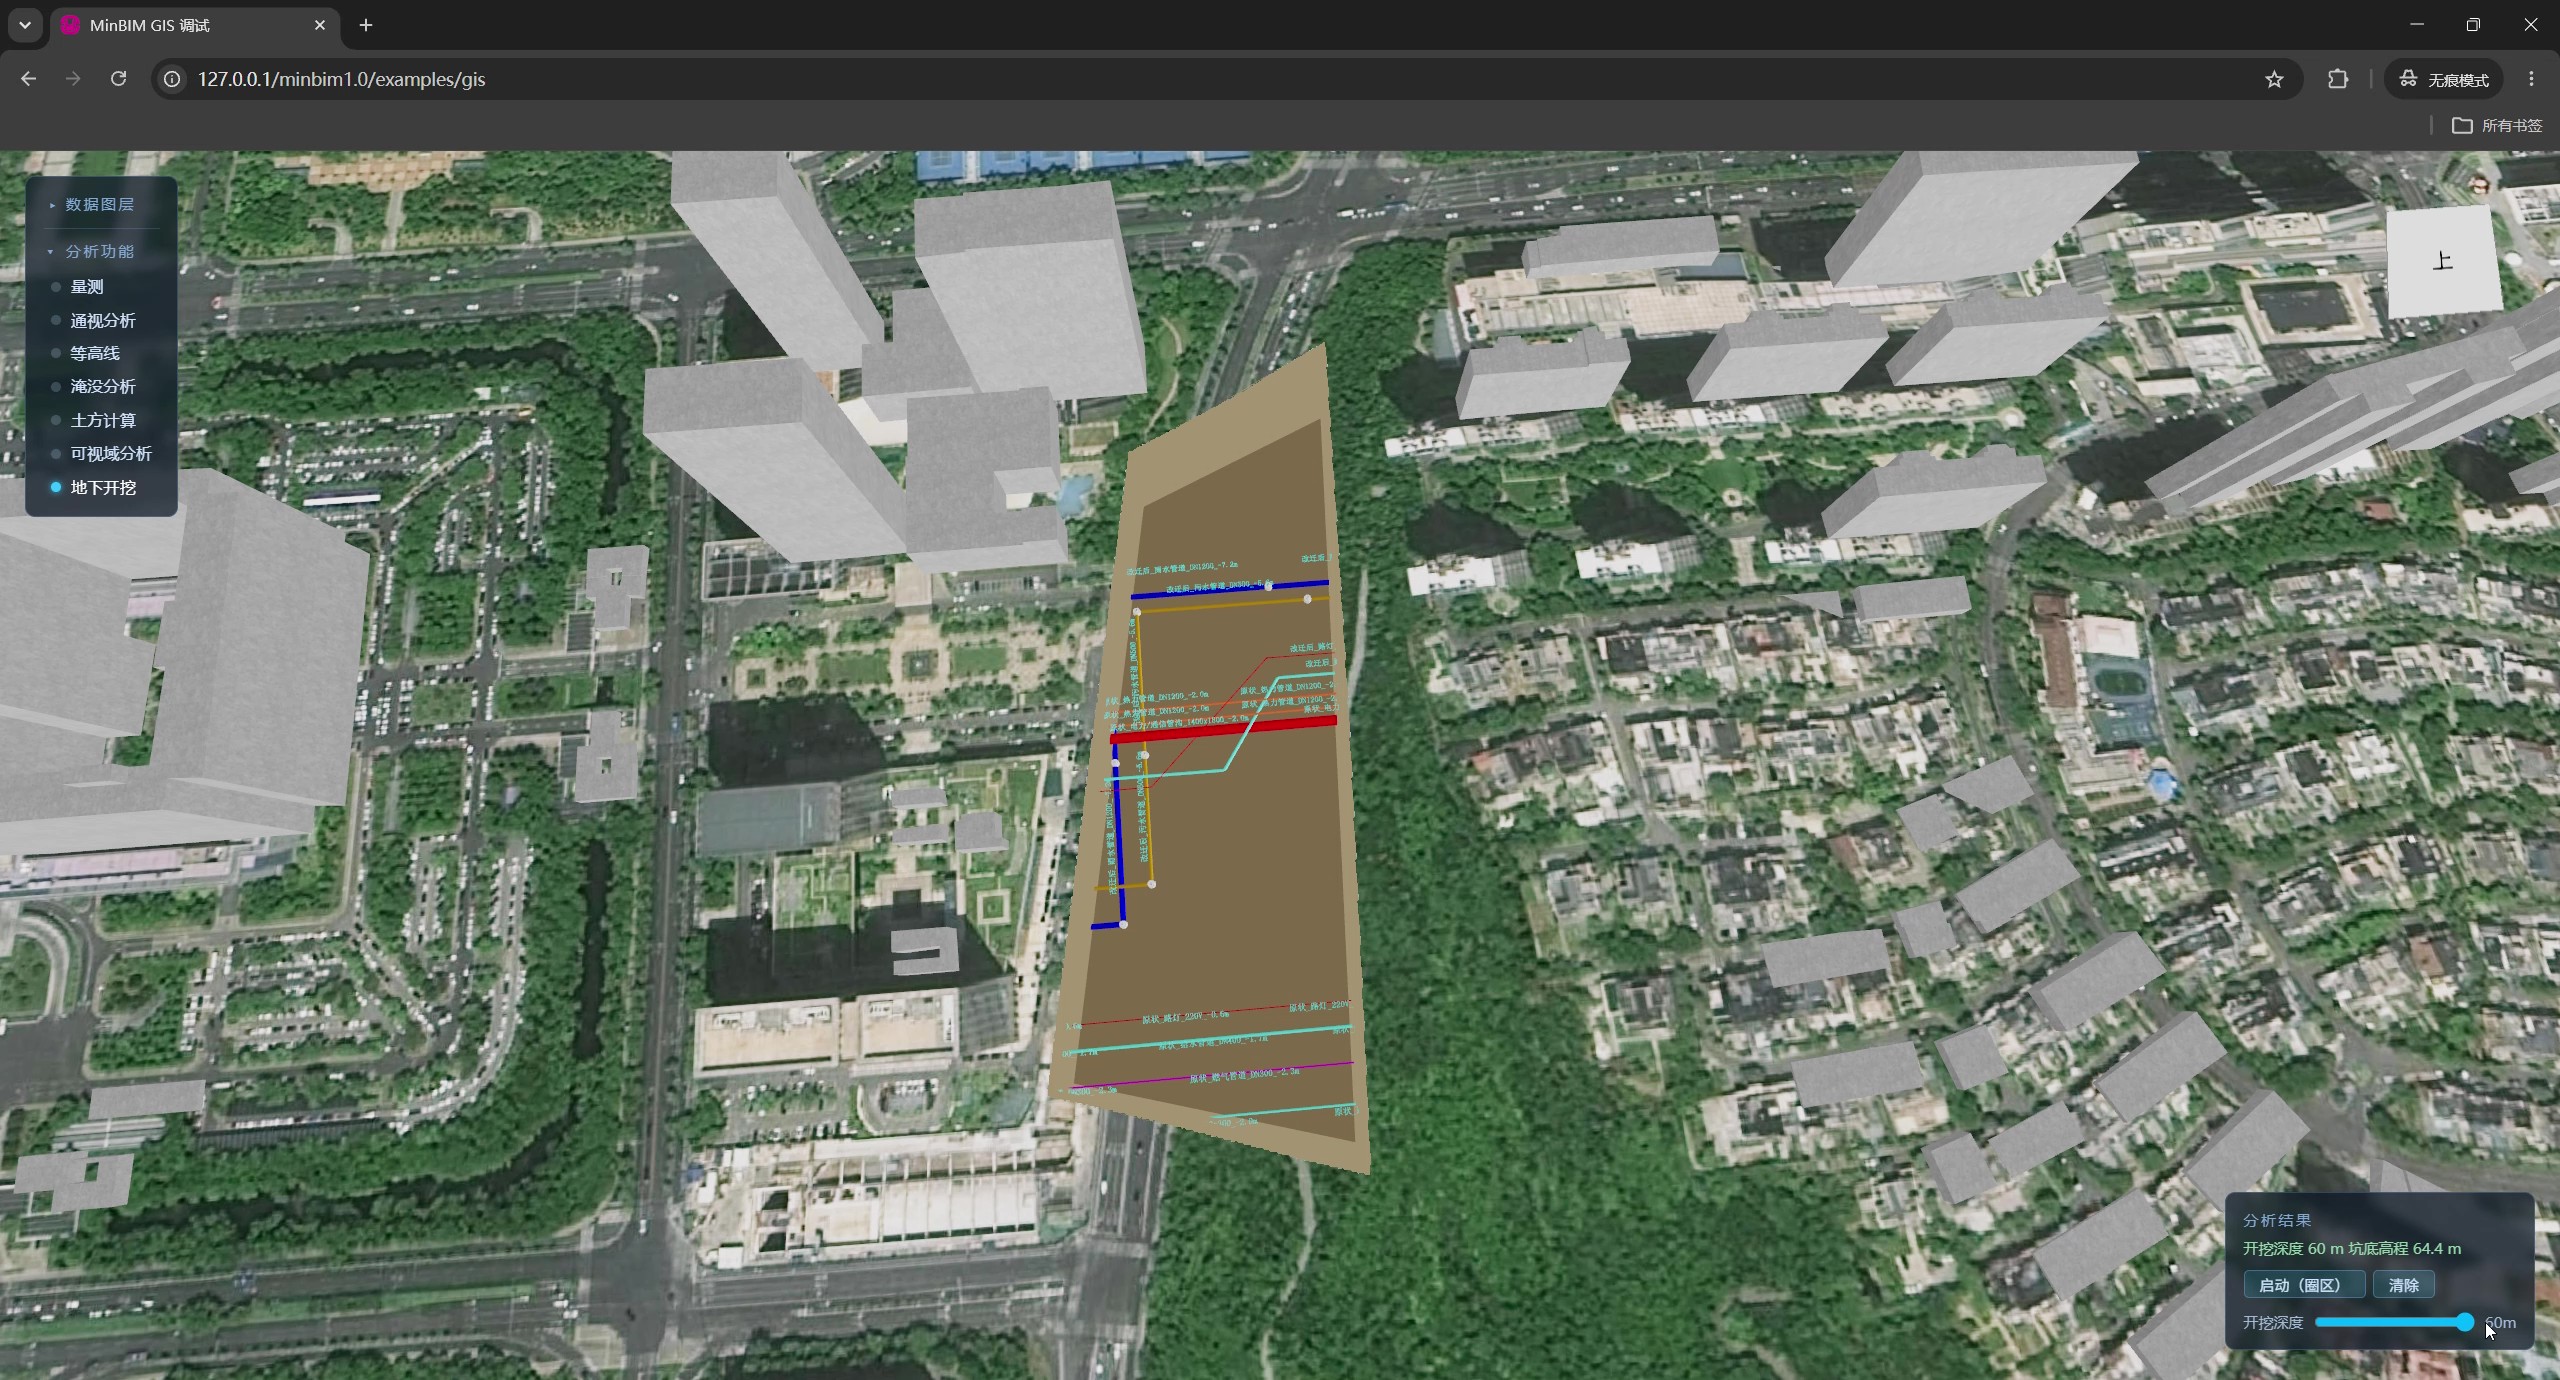The height and width of the screenshot is (1380, 2560).
Task: Go forward in browser history
Action: click(73, 79)
